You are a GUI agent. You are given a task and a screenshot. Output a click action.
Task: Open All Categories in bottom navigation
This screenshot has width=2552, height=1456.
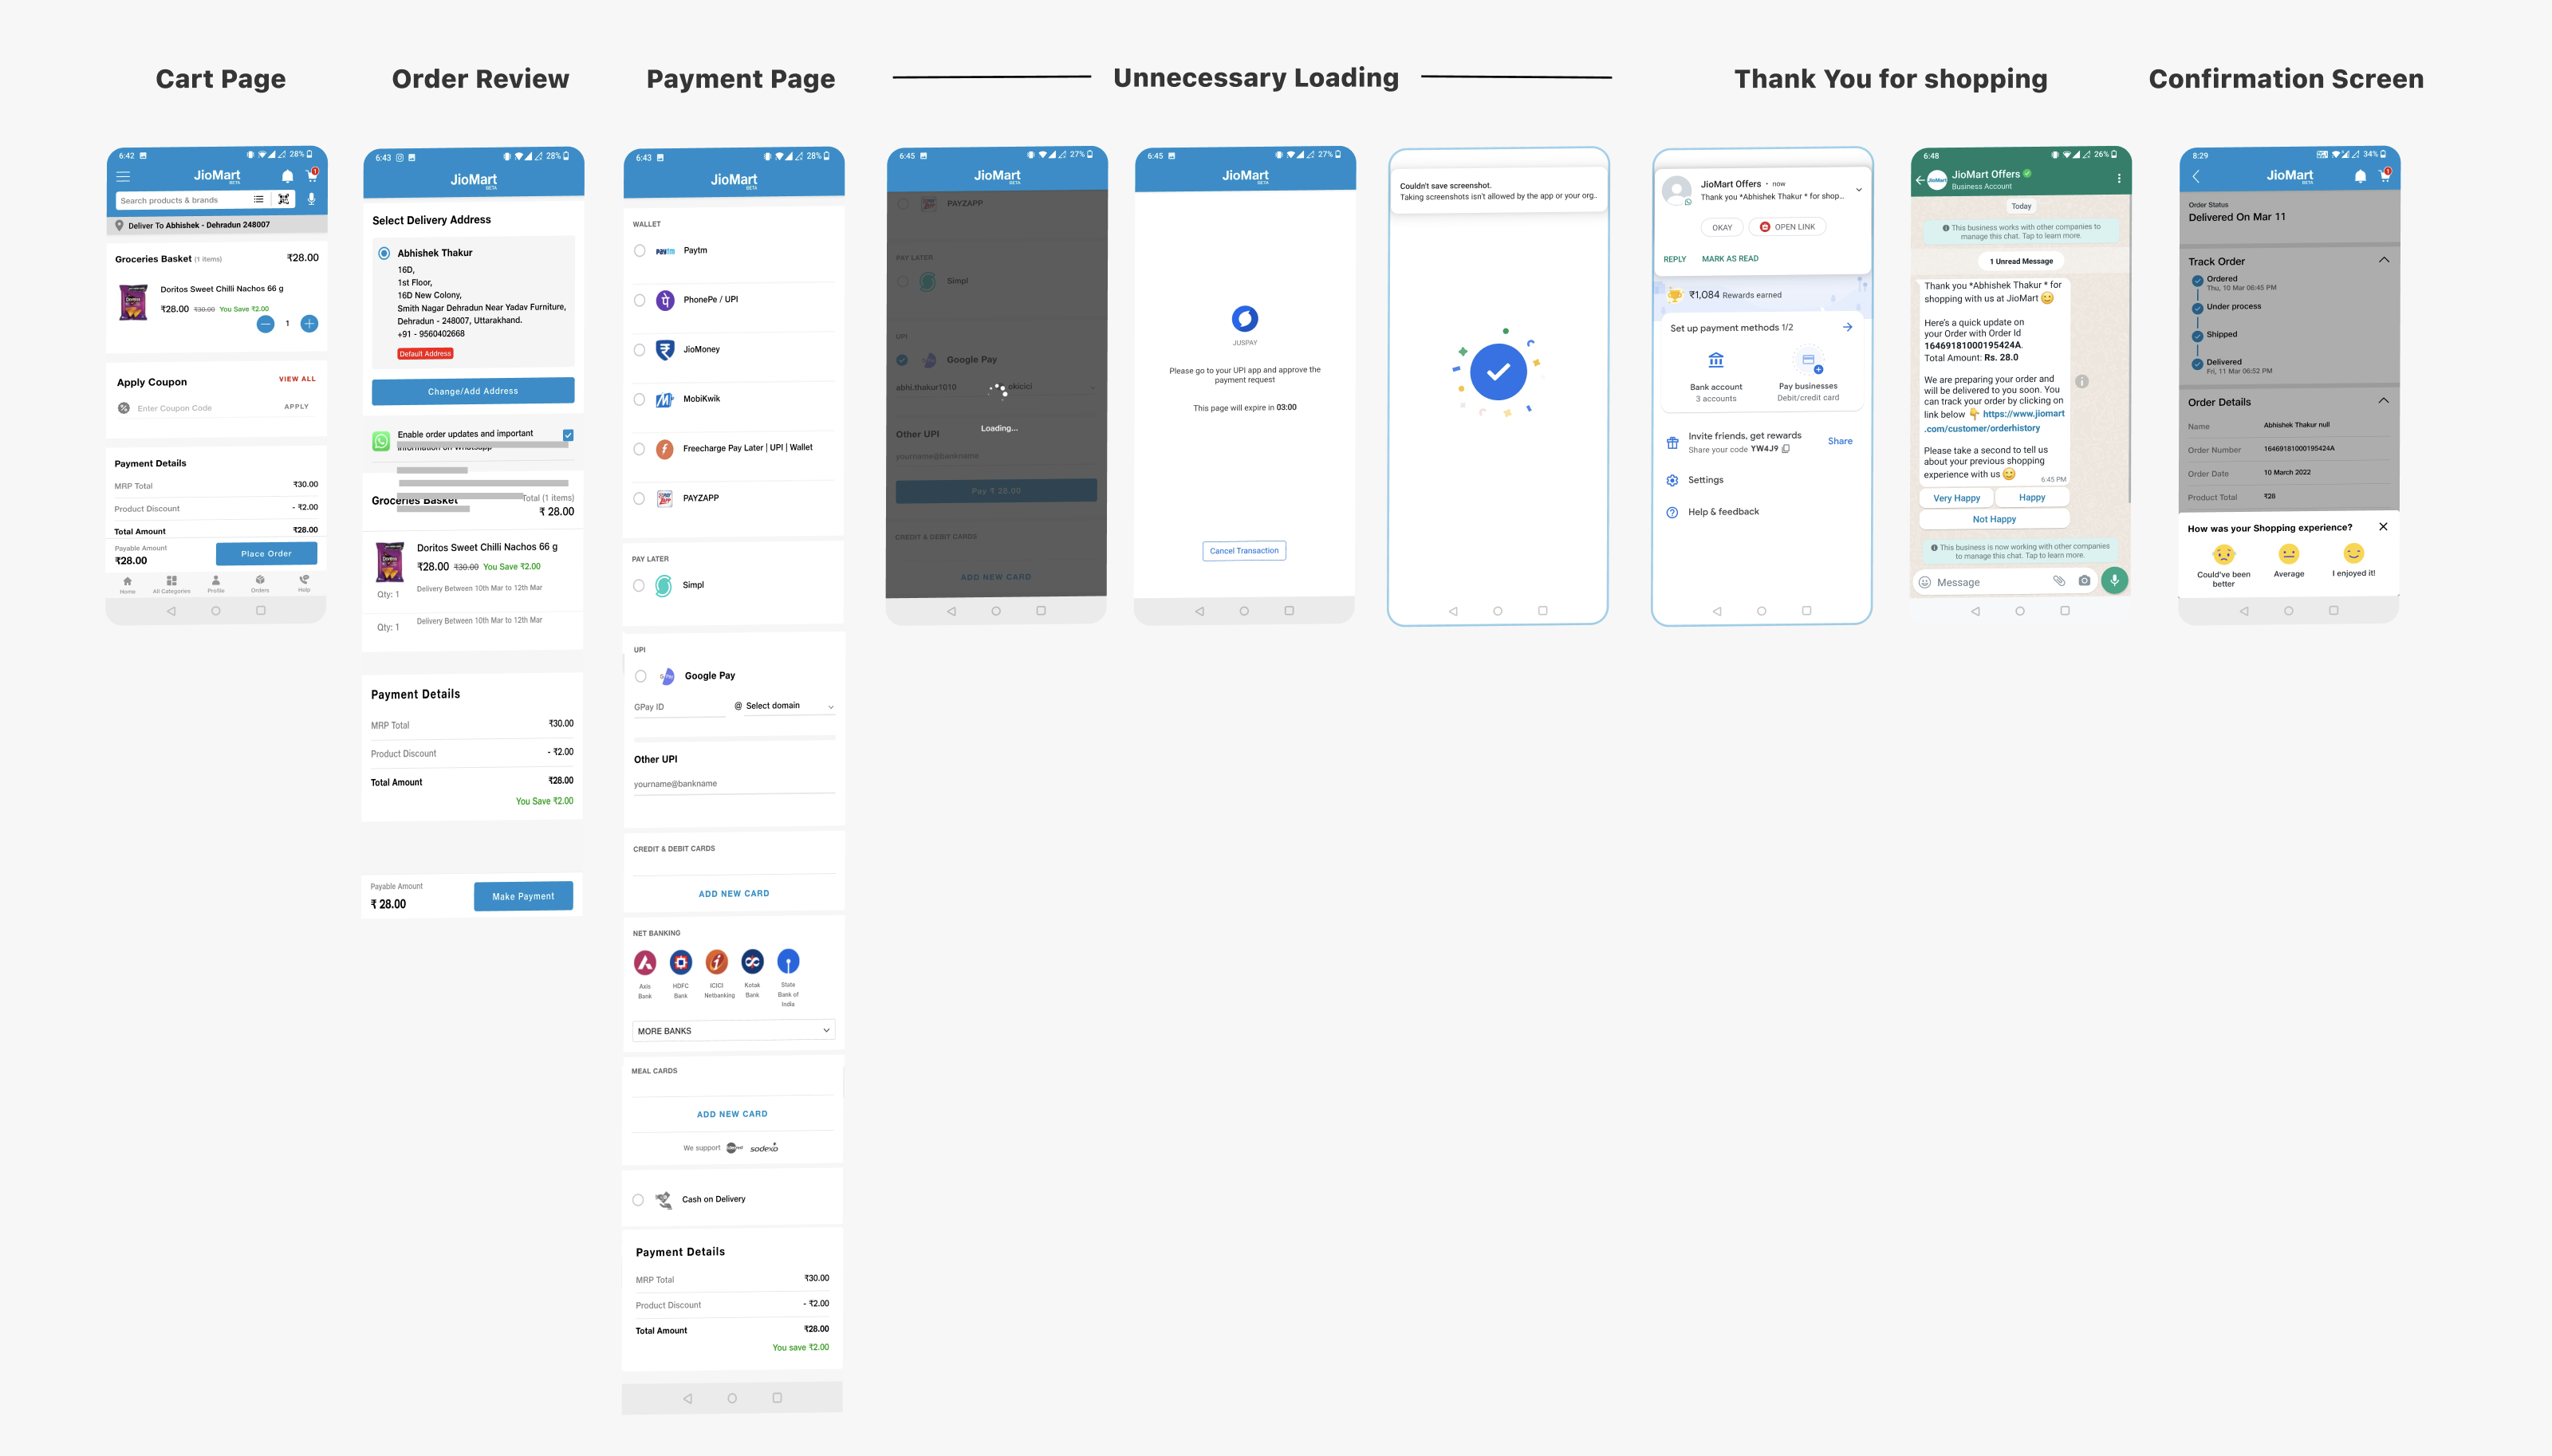click(171, 584)
